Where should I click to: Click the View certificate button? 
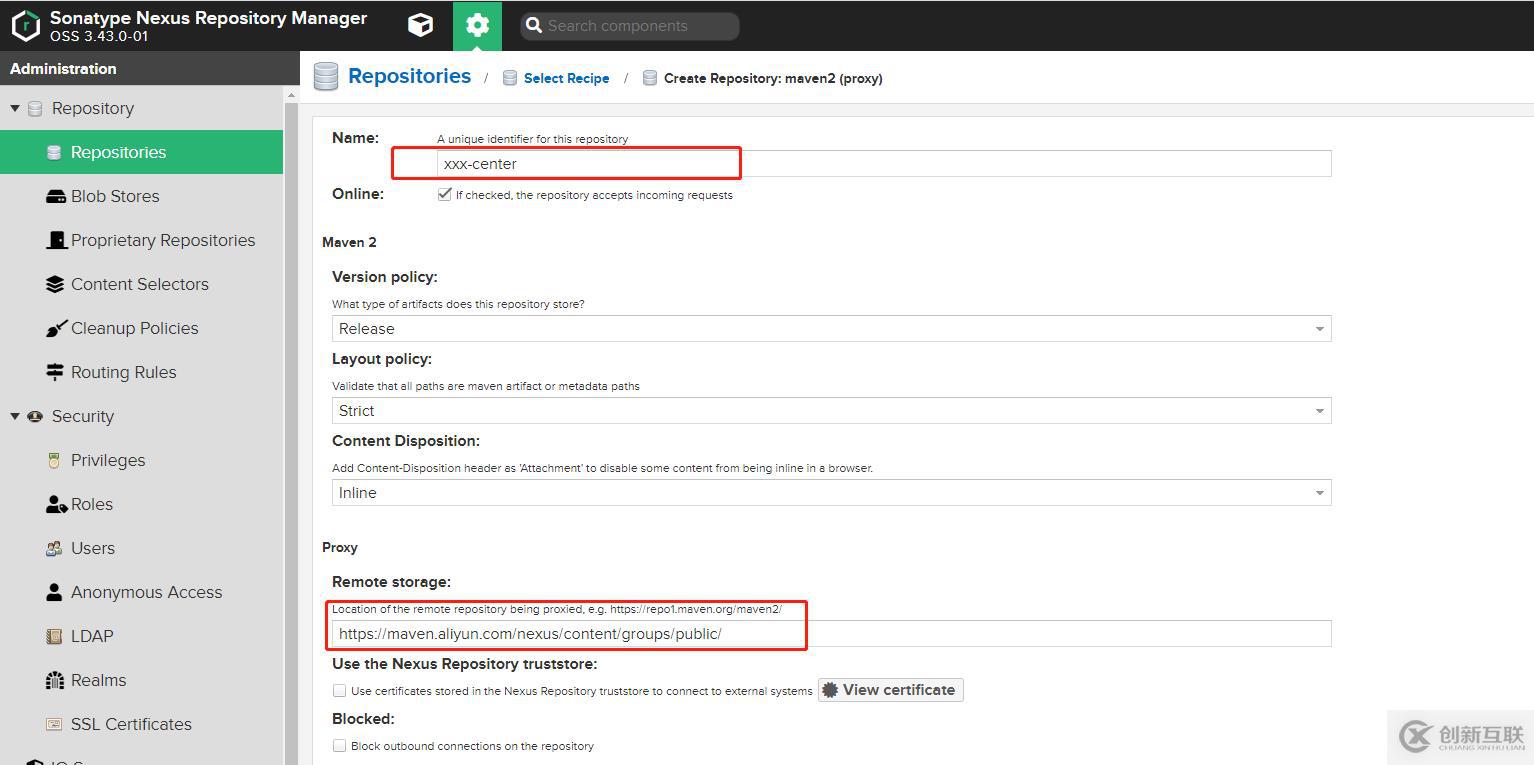[x=891, y=690]
